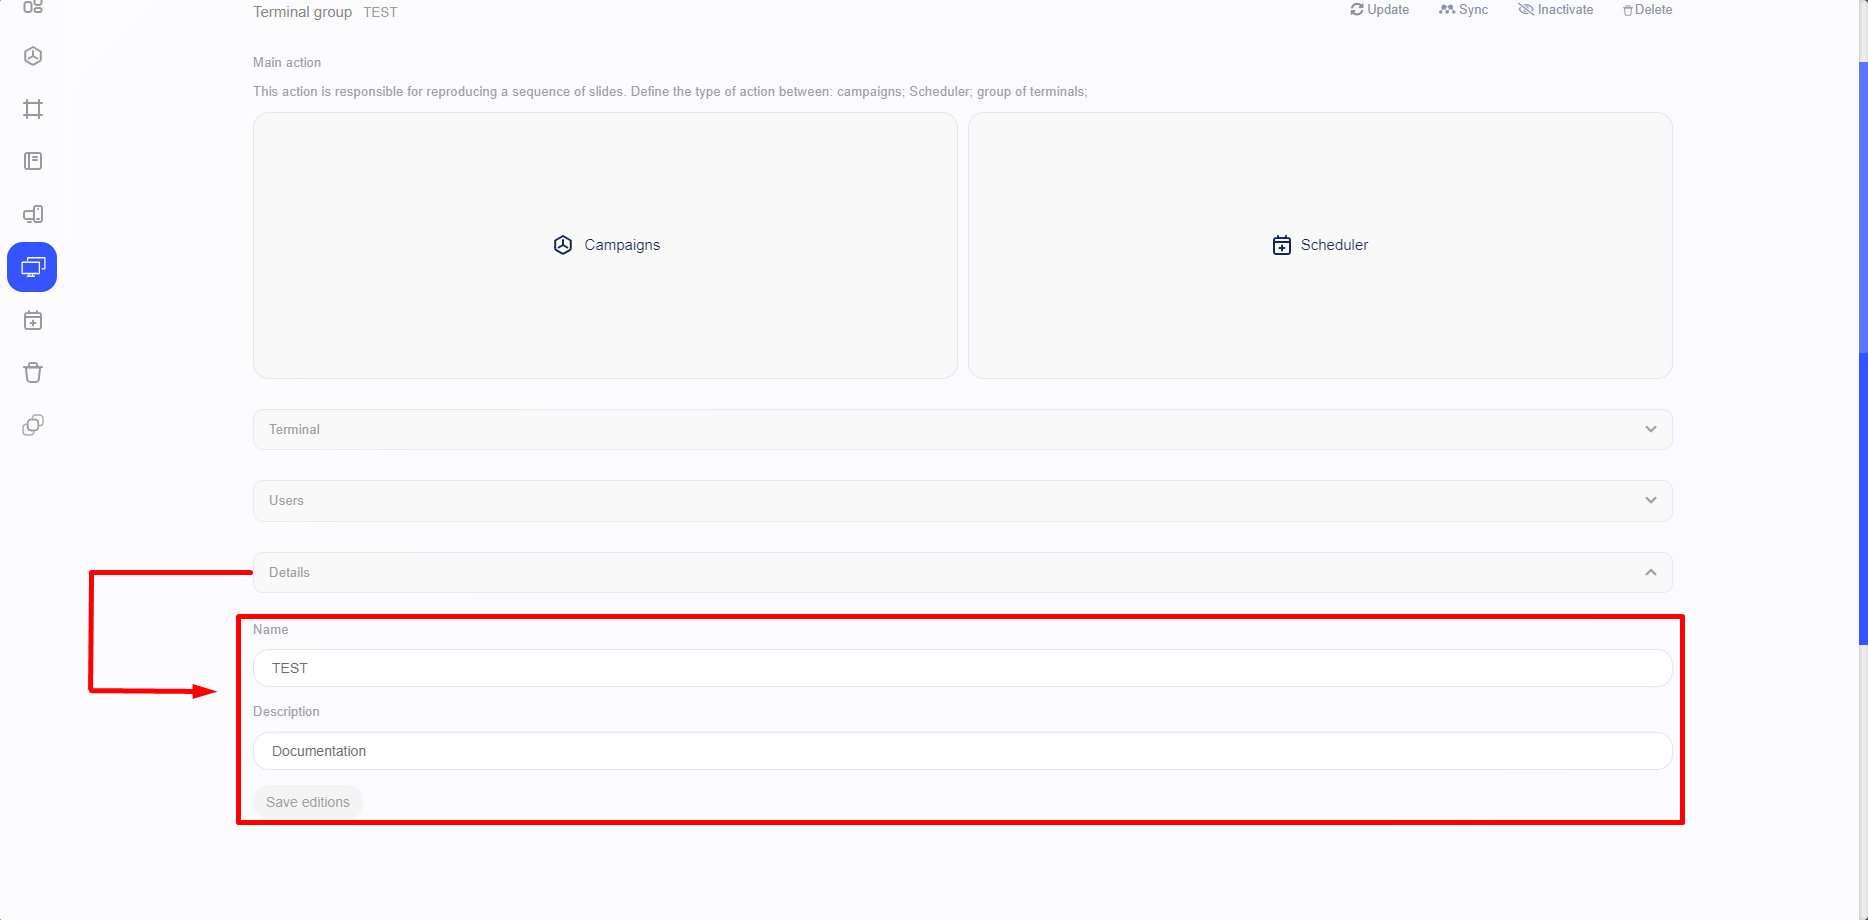Open the layout page icon in sidebar
Screen dimensions: 1868x920
pyautogui.click(x=33, y=161)
